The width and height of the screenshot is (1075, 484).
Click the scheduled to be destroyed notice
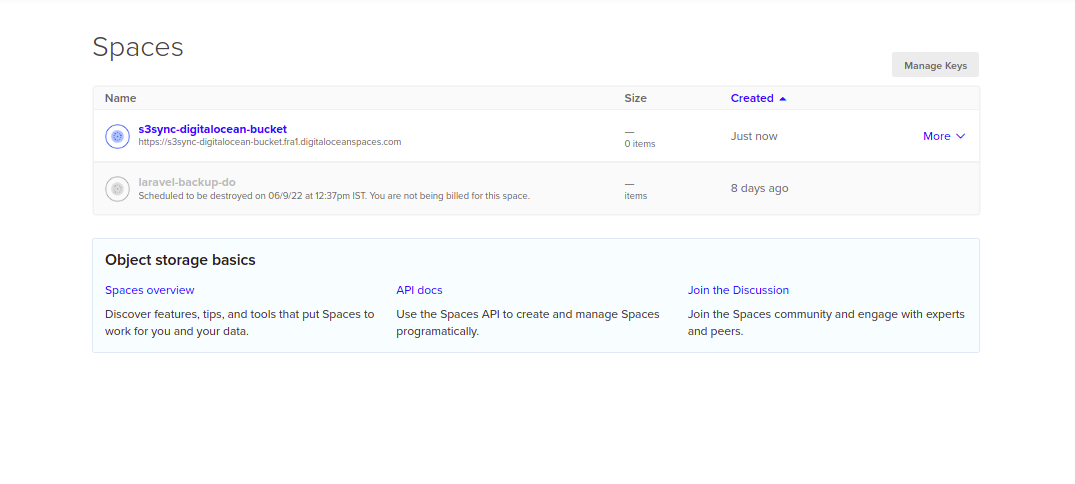pos(334,195)
